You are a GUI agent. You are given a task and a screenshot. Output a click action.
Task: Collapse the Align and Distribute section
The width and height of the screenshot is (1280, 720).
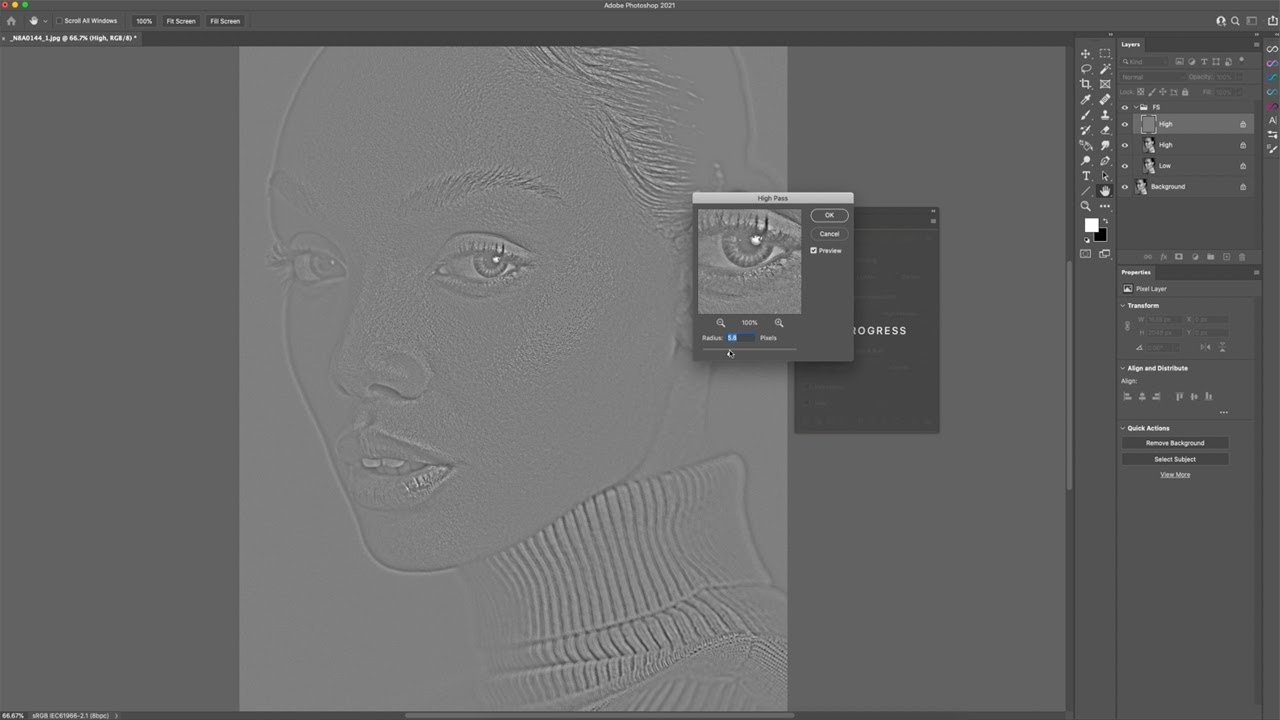coord(1123,368)
